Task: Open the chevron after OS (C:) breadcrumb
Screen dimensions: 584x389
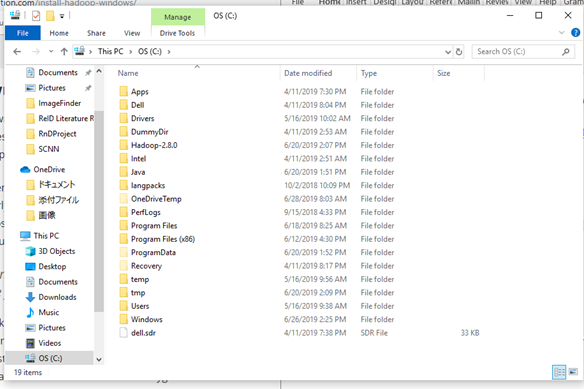Action: (169, 51)
